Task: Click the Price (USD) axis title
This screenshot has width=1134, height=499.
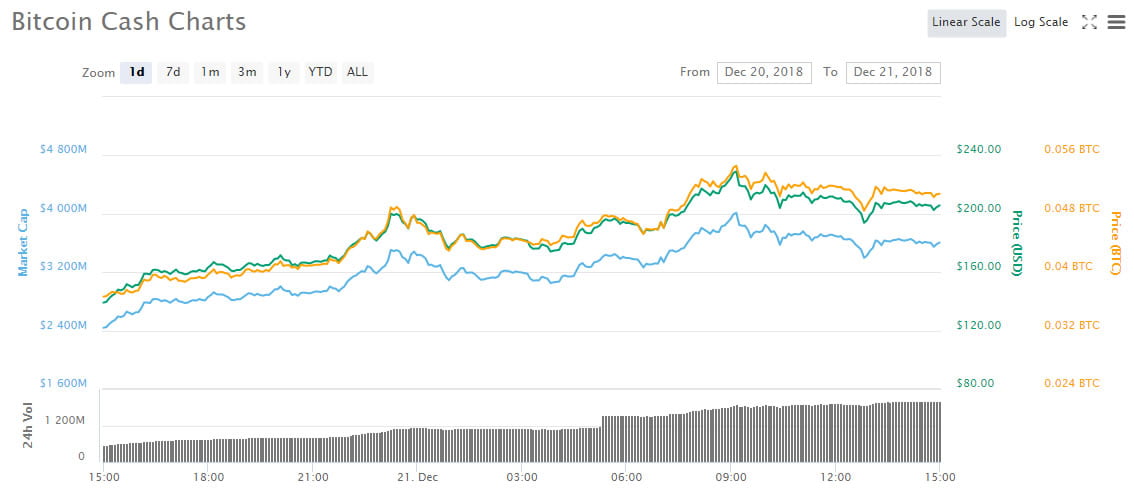Action: [x=1017, y=243]
